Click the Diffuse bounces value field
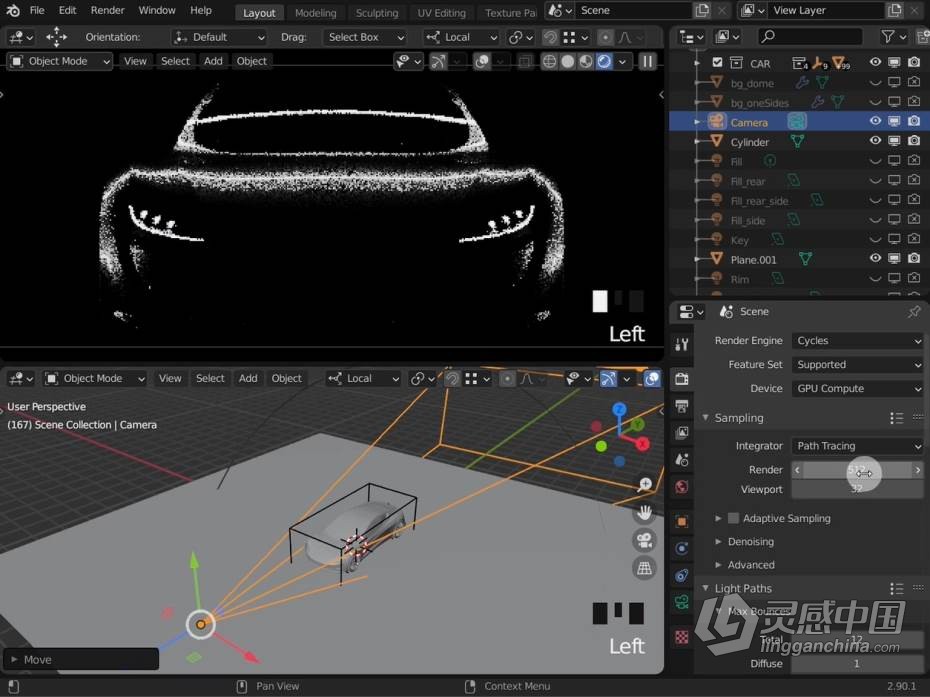Viewport: 930px width, 697px height. tap(858, 663)
